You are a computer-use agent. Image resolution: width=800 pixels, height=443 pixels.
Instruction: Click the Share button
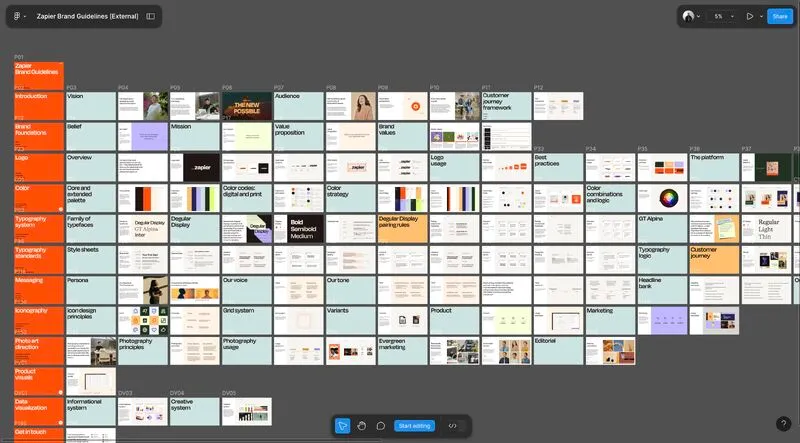[780, 16]
